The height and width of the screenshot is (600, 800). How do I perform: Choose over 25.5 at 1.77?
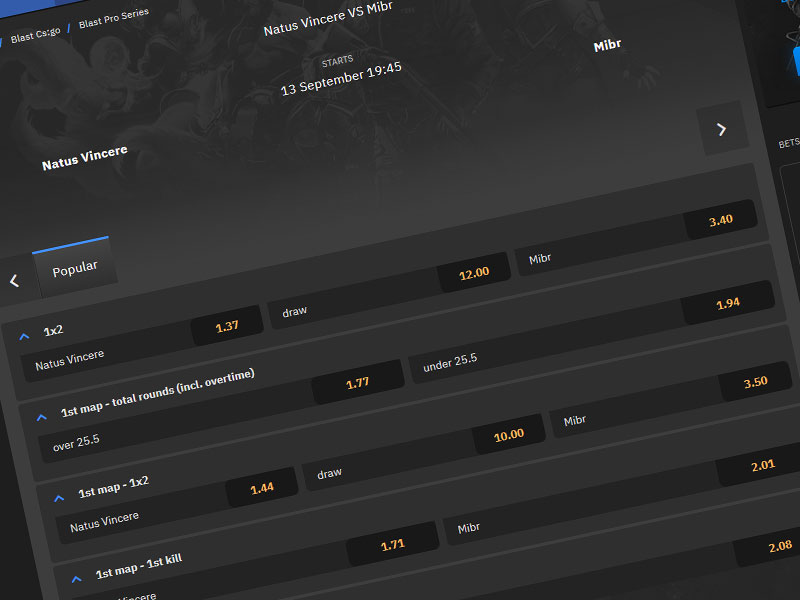point(221,411)
